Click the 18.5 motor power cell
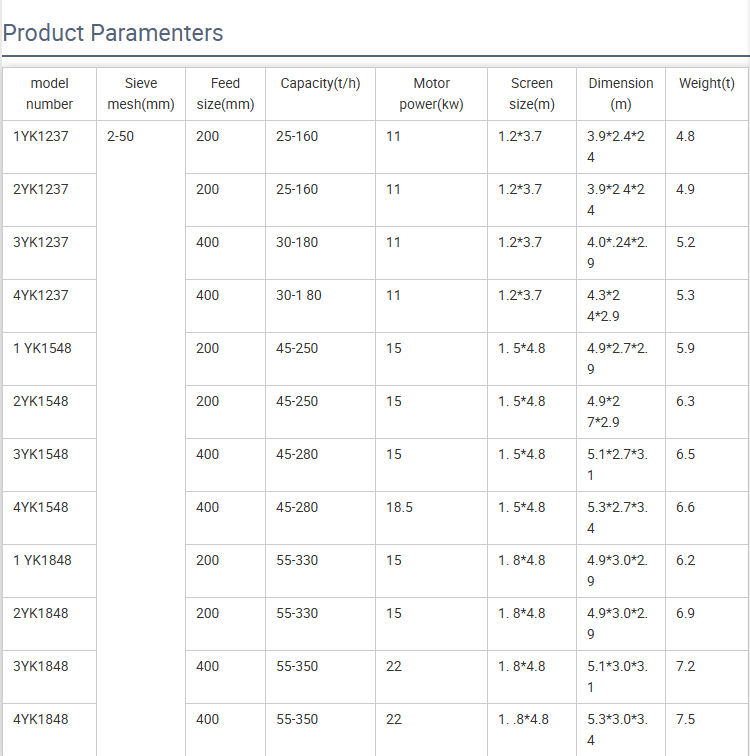 click(399, 507)
